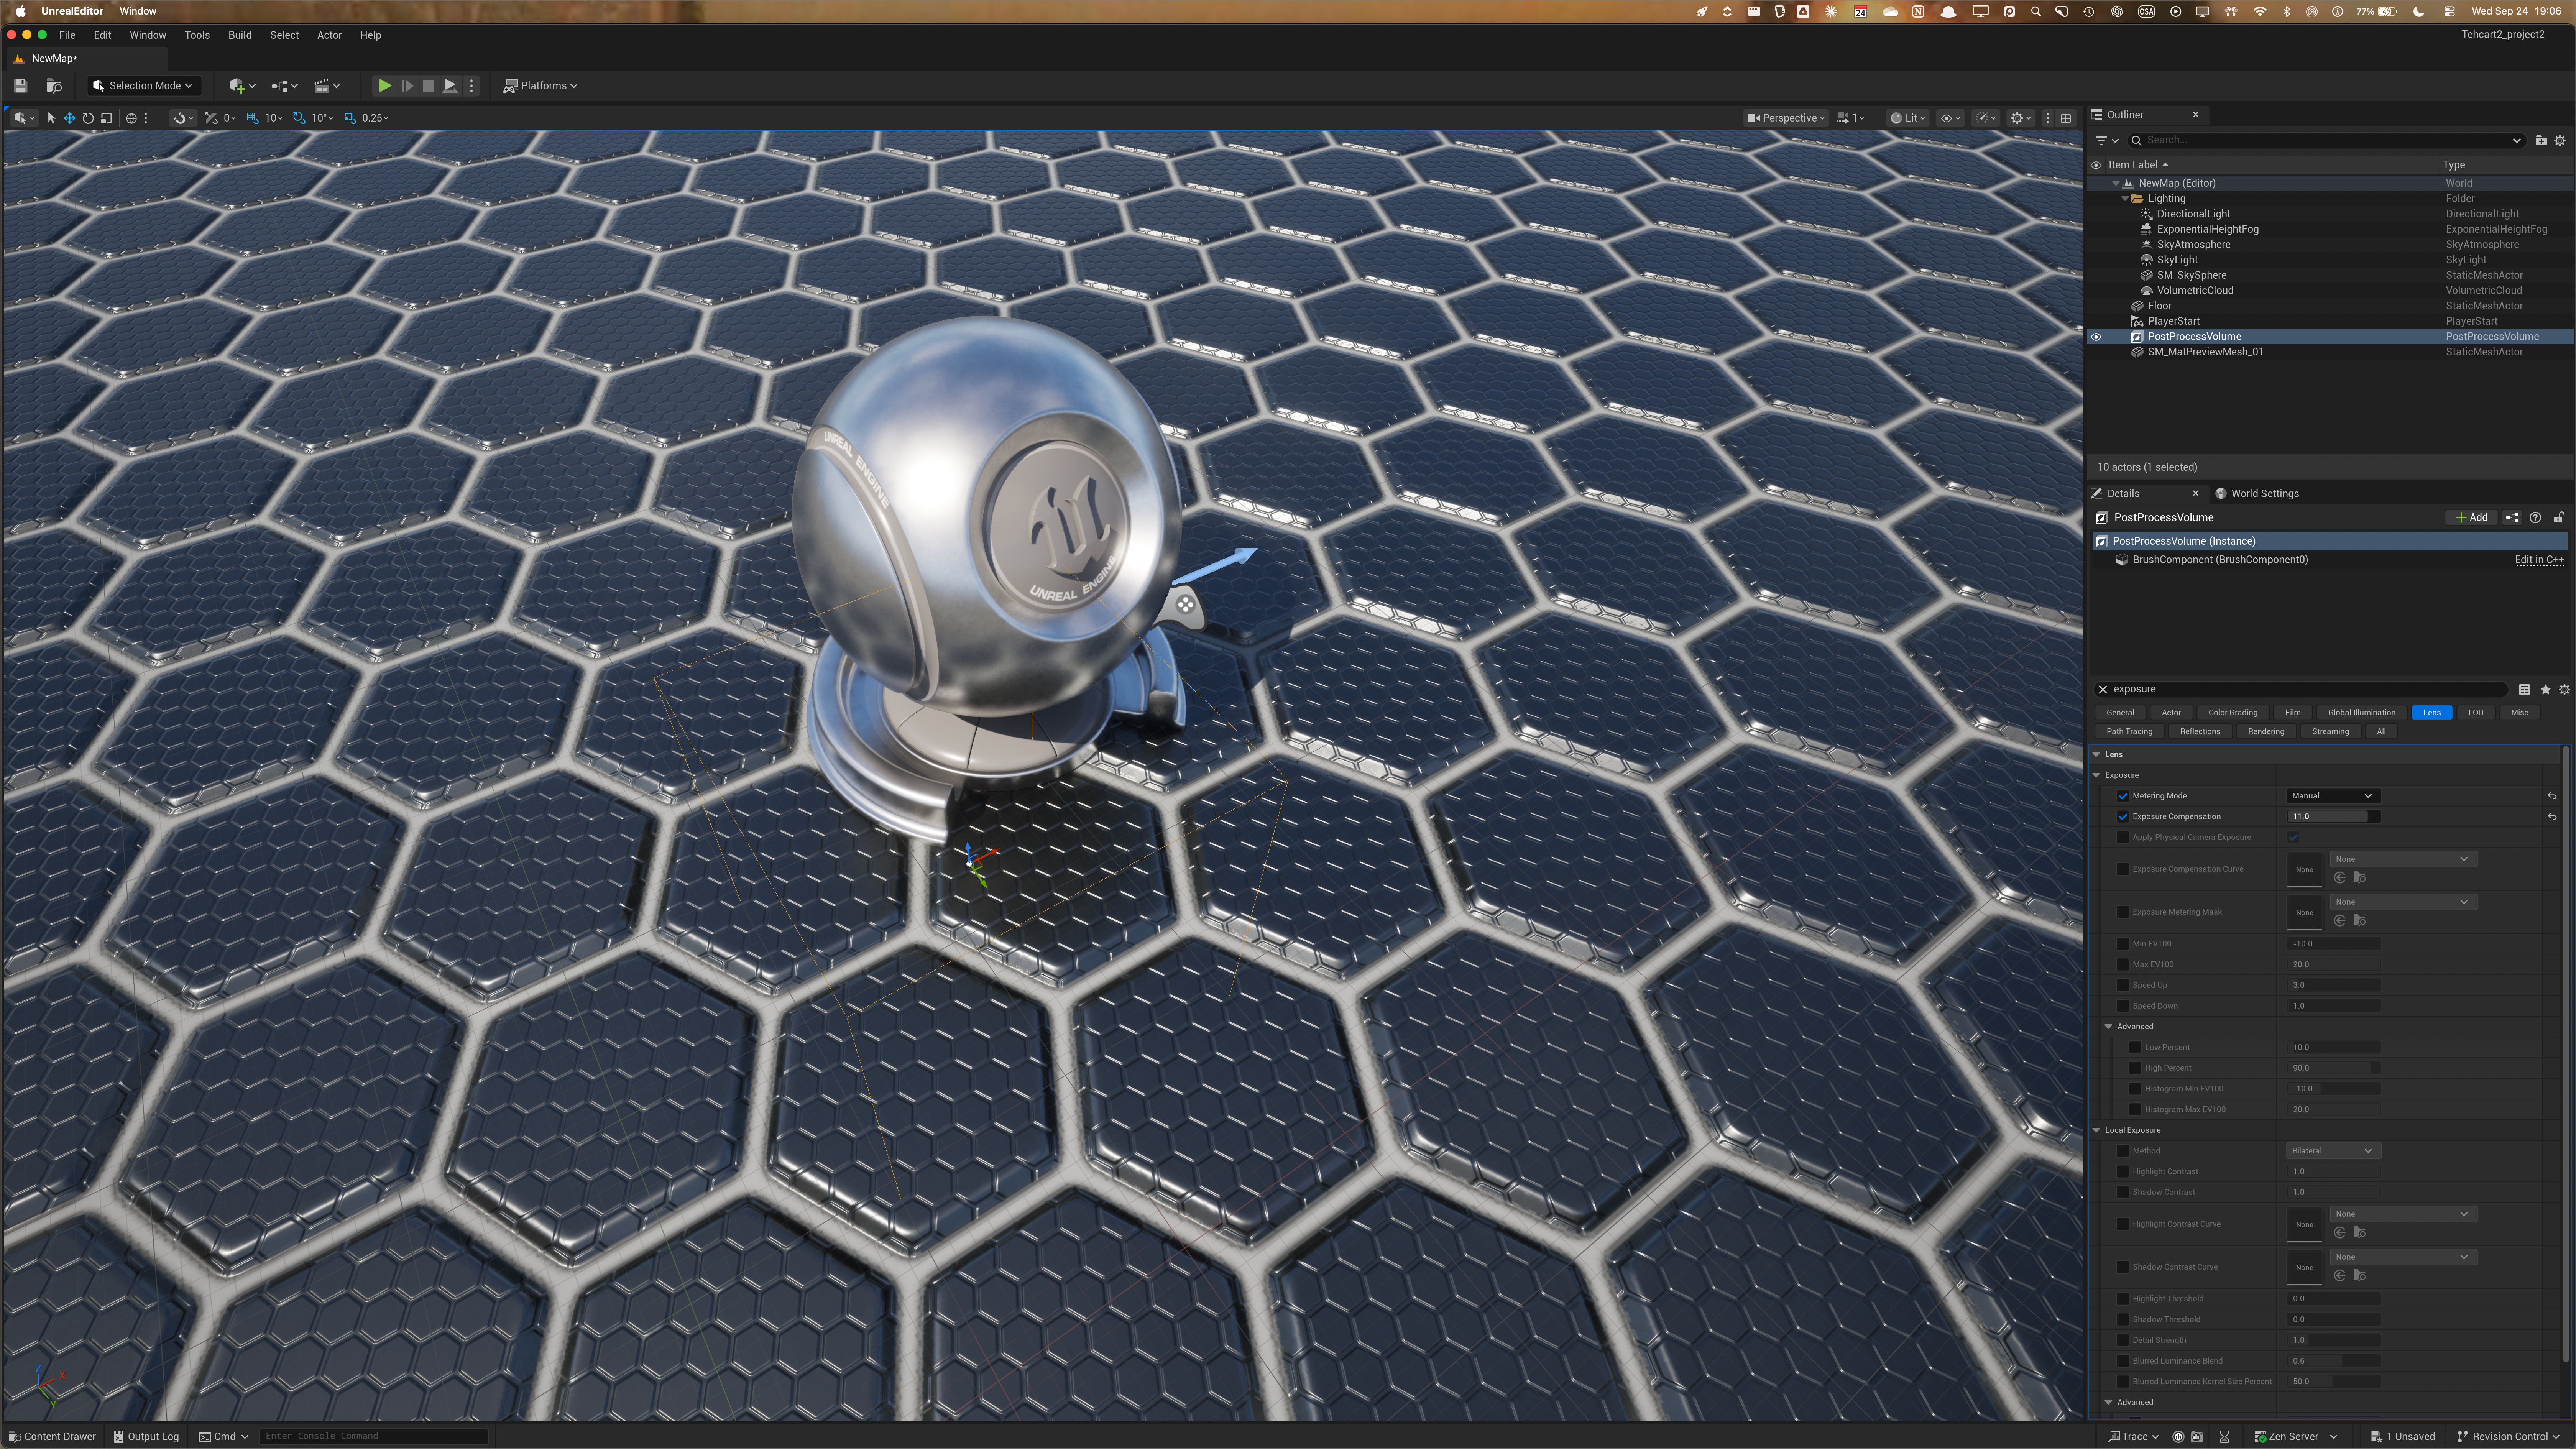Click the viewport layout grid icon

[2066, 118]
